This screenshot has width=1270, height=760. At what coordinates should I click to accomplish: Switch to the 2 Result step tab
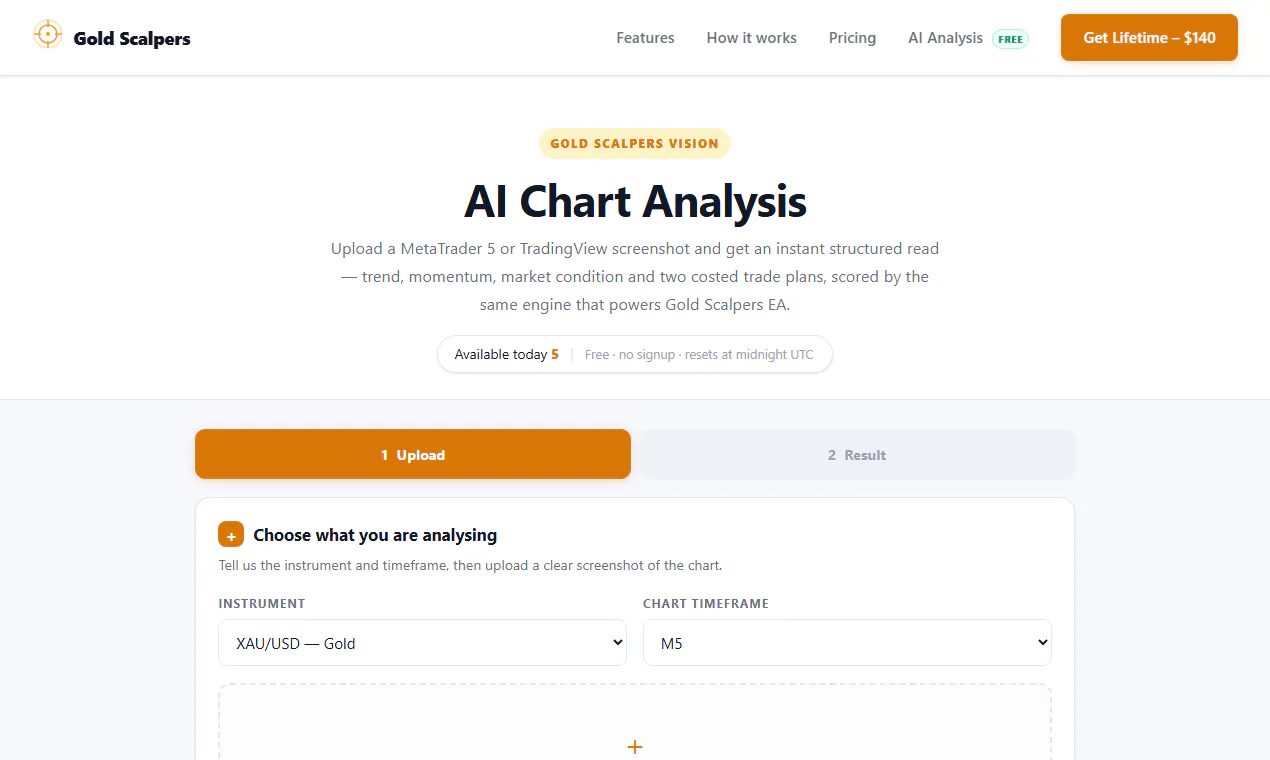pyautogui.click(x=856, y=455)
